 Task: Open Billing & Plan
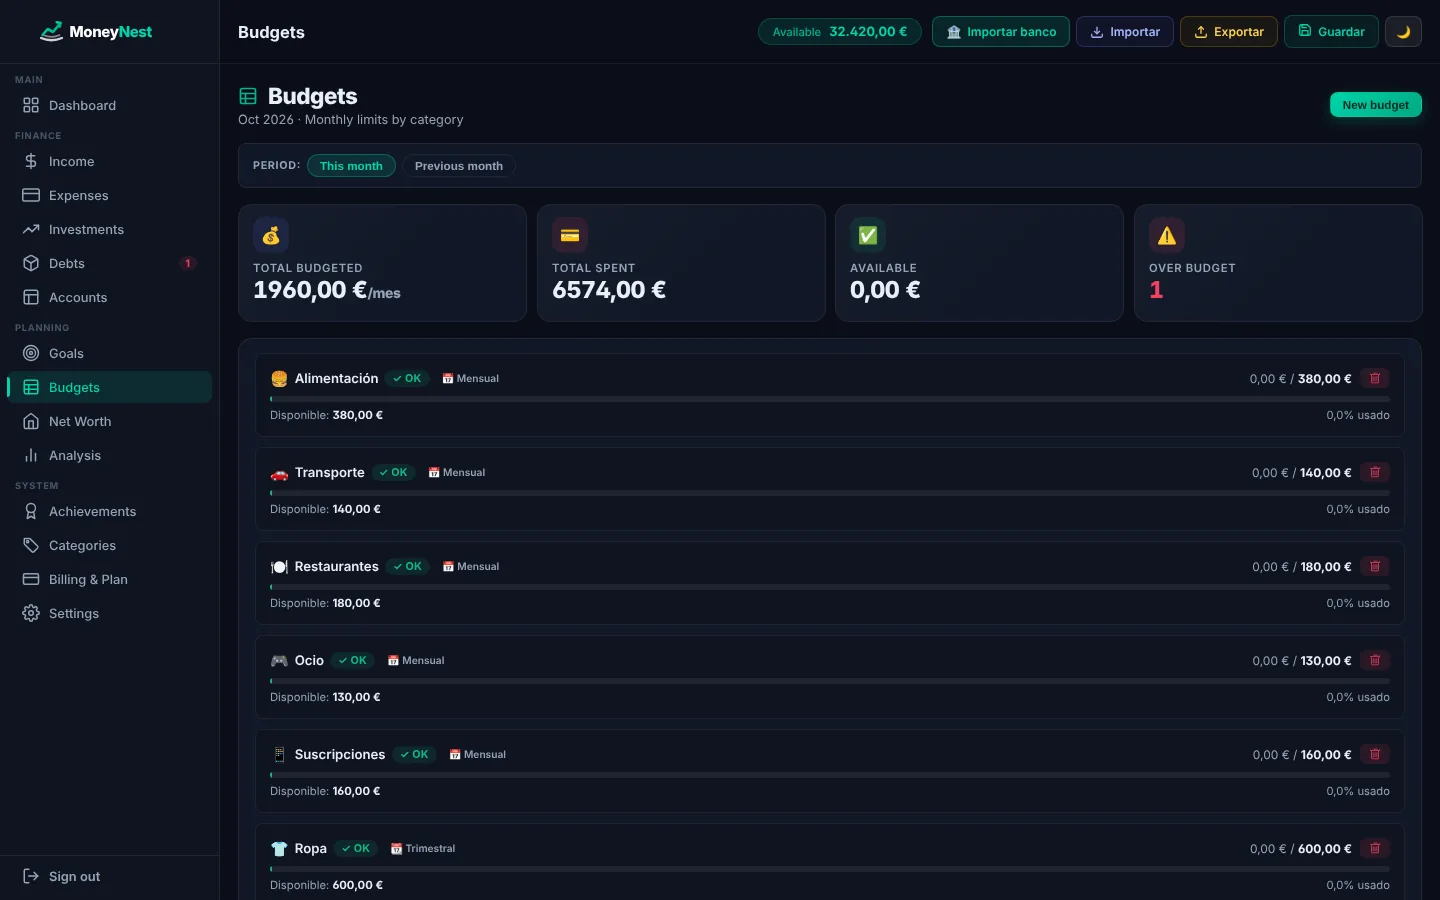tap(109, 579)
